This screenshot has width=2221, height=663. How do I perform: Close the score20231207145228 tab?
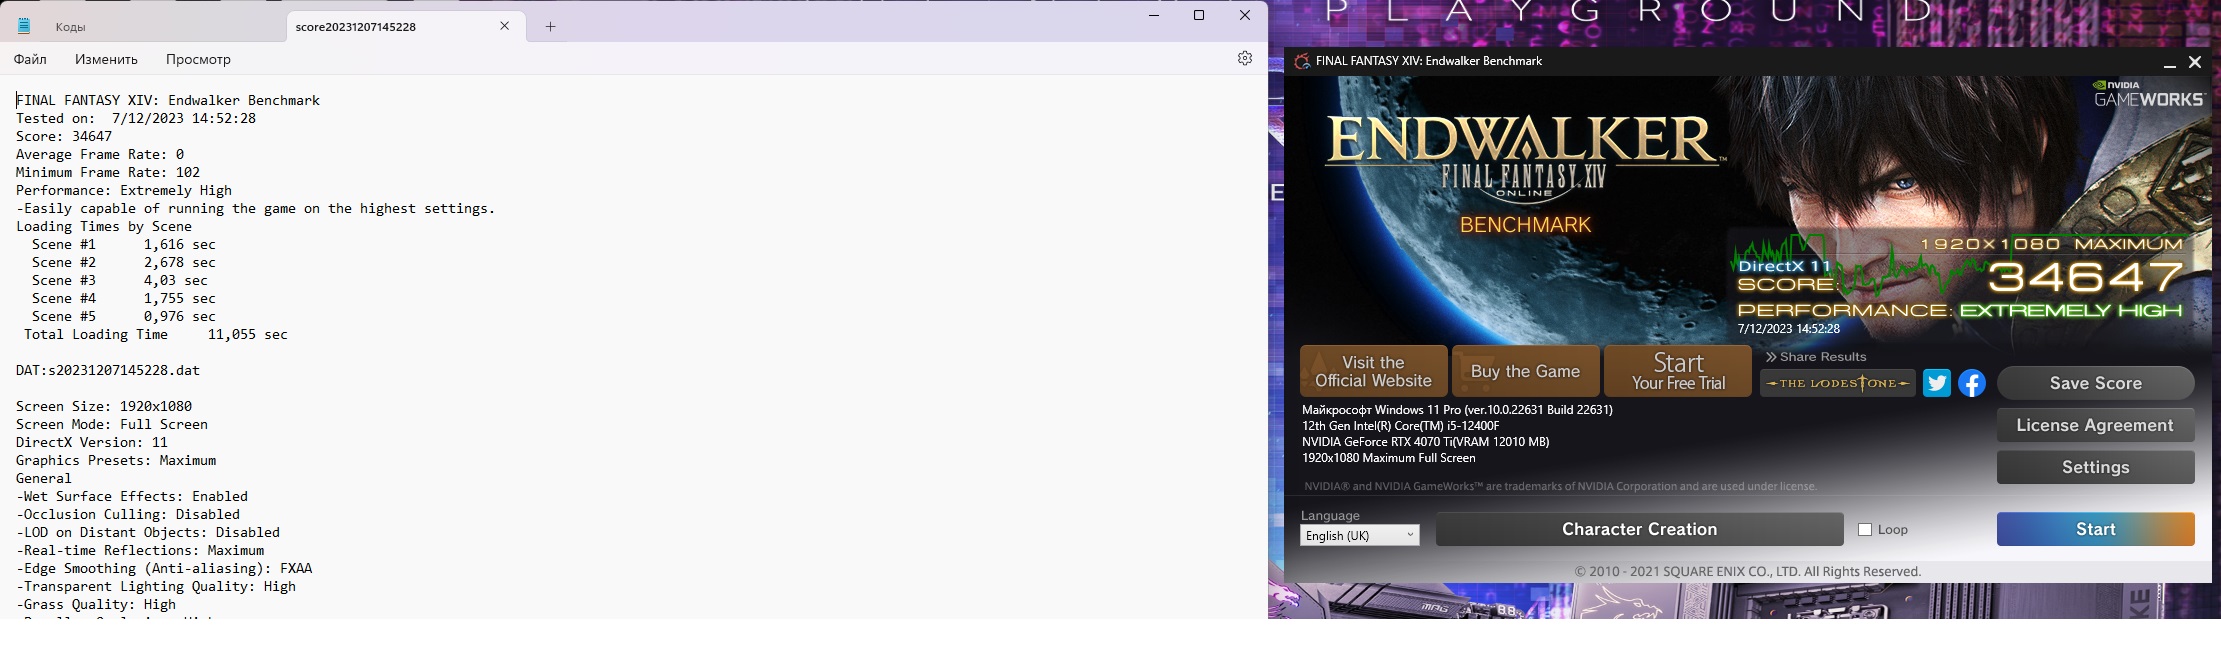click(x=505, y=27)
